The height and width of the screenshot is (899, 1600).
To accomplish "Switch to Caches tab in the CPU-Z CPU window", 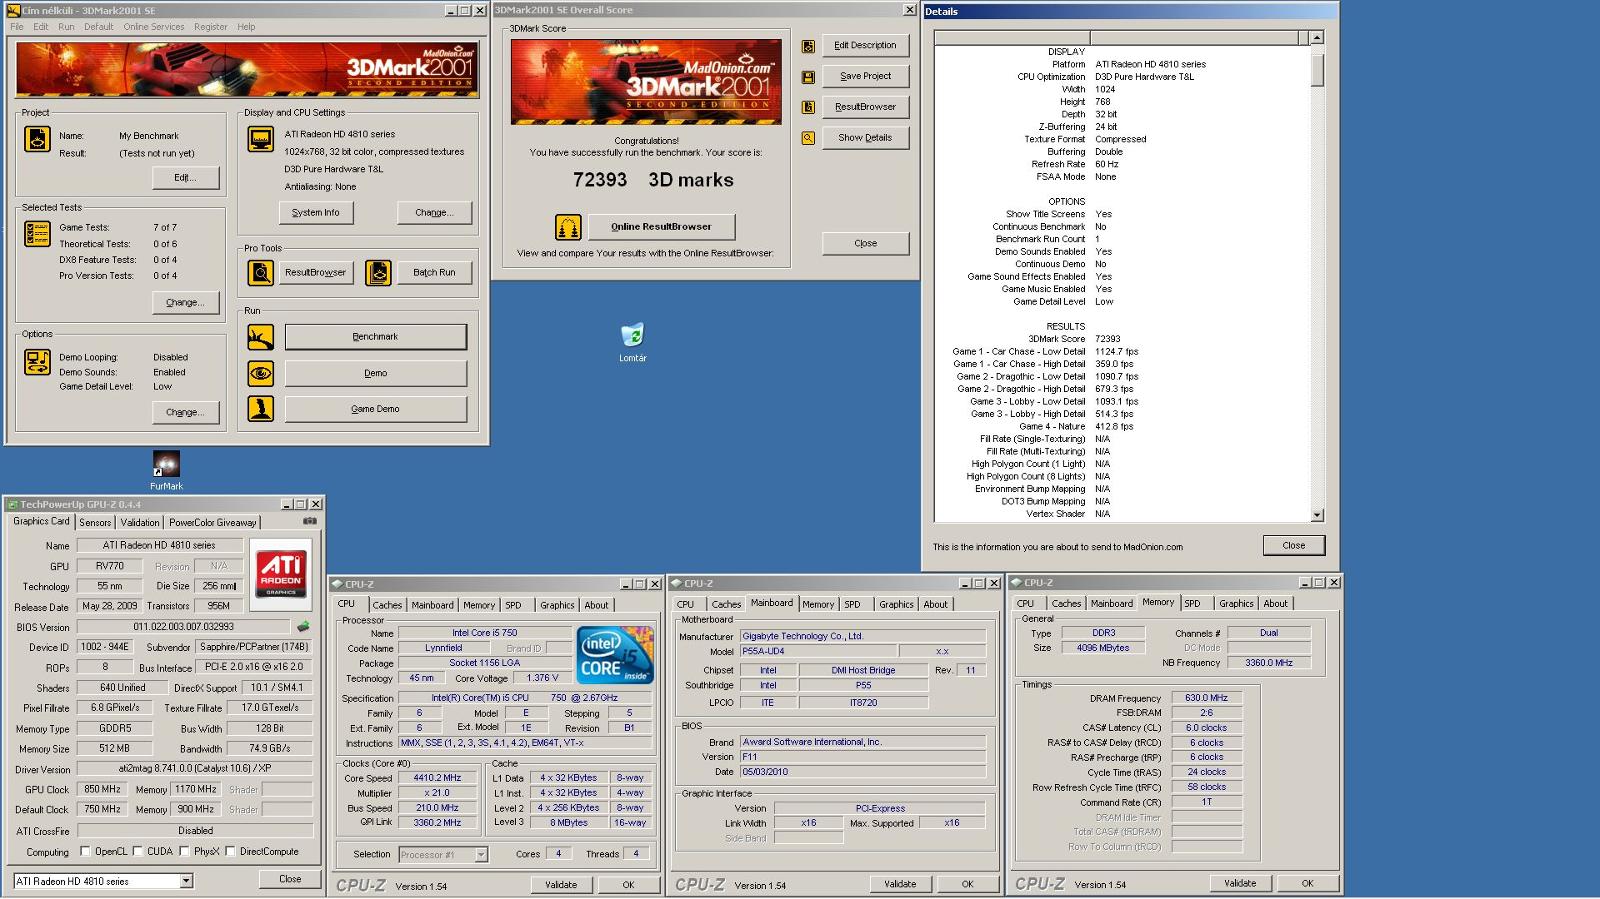I will point(387,605).
